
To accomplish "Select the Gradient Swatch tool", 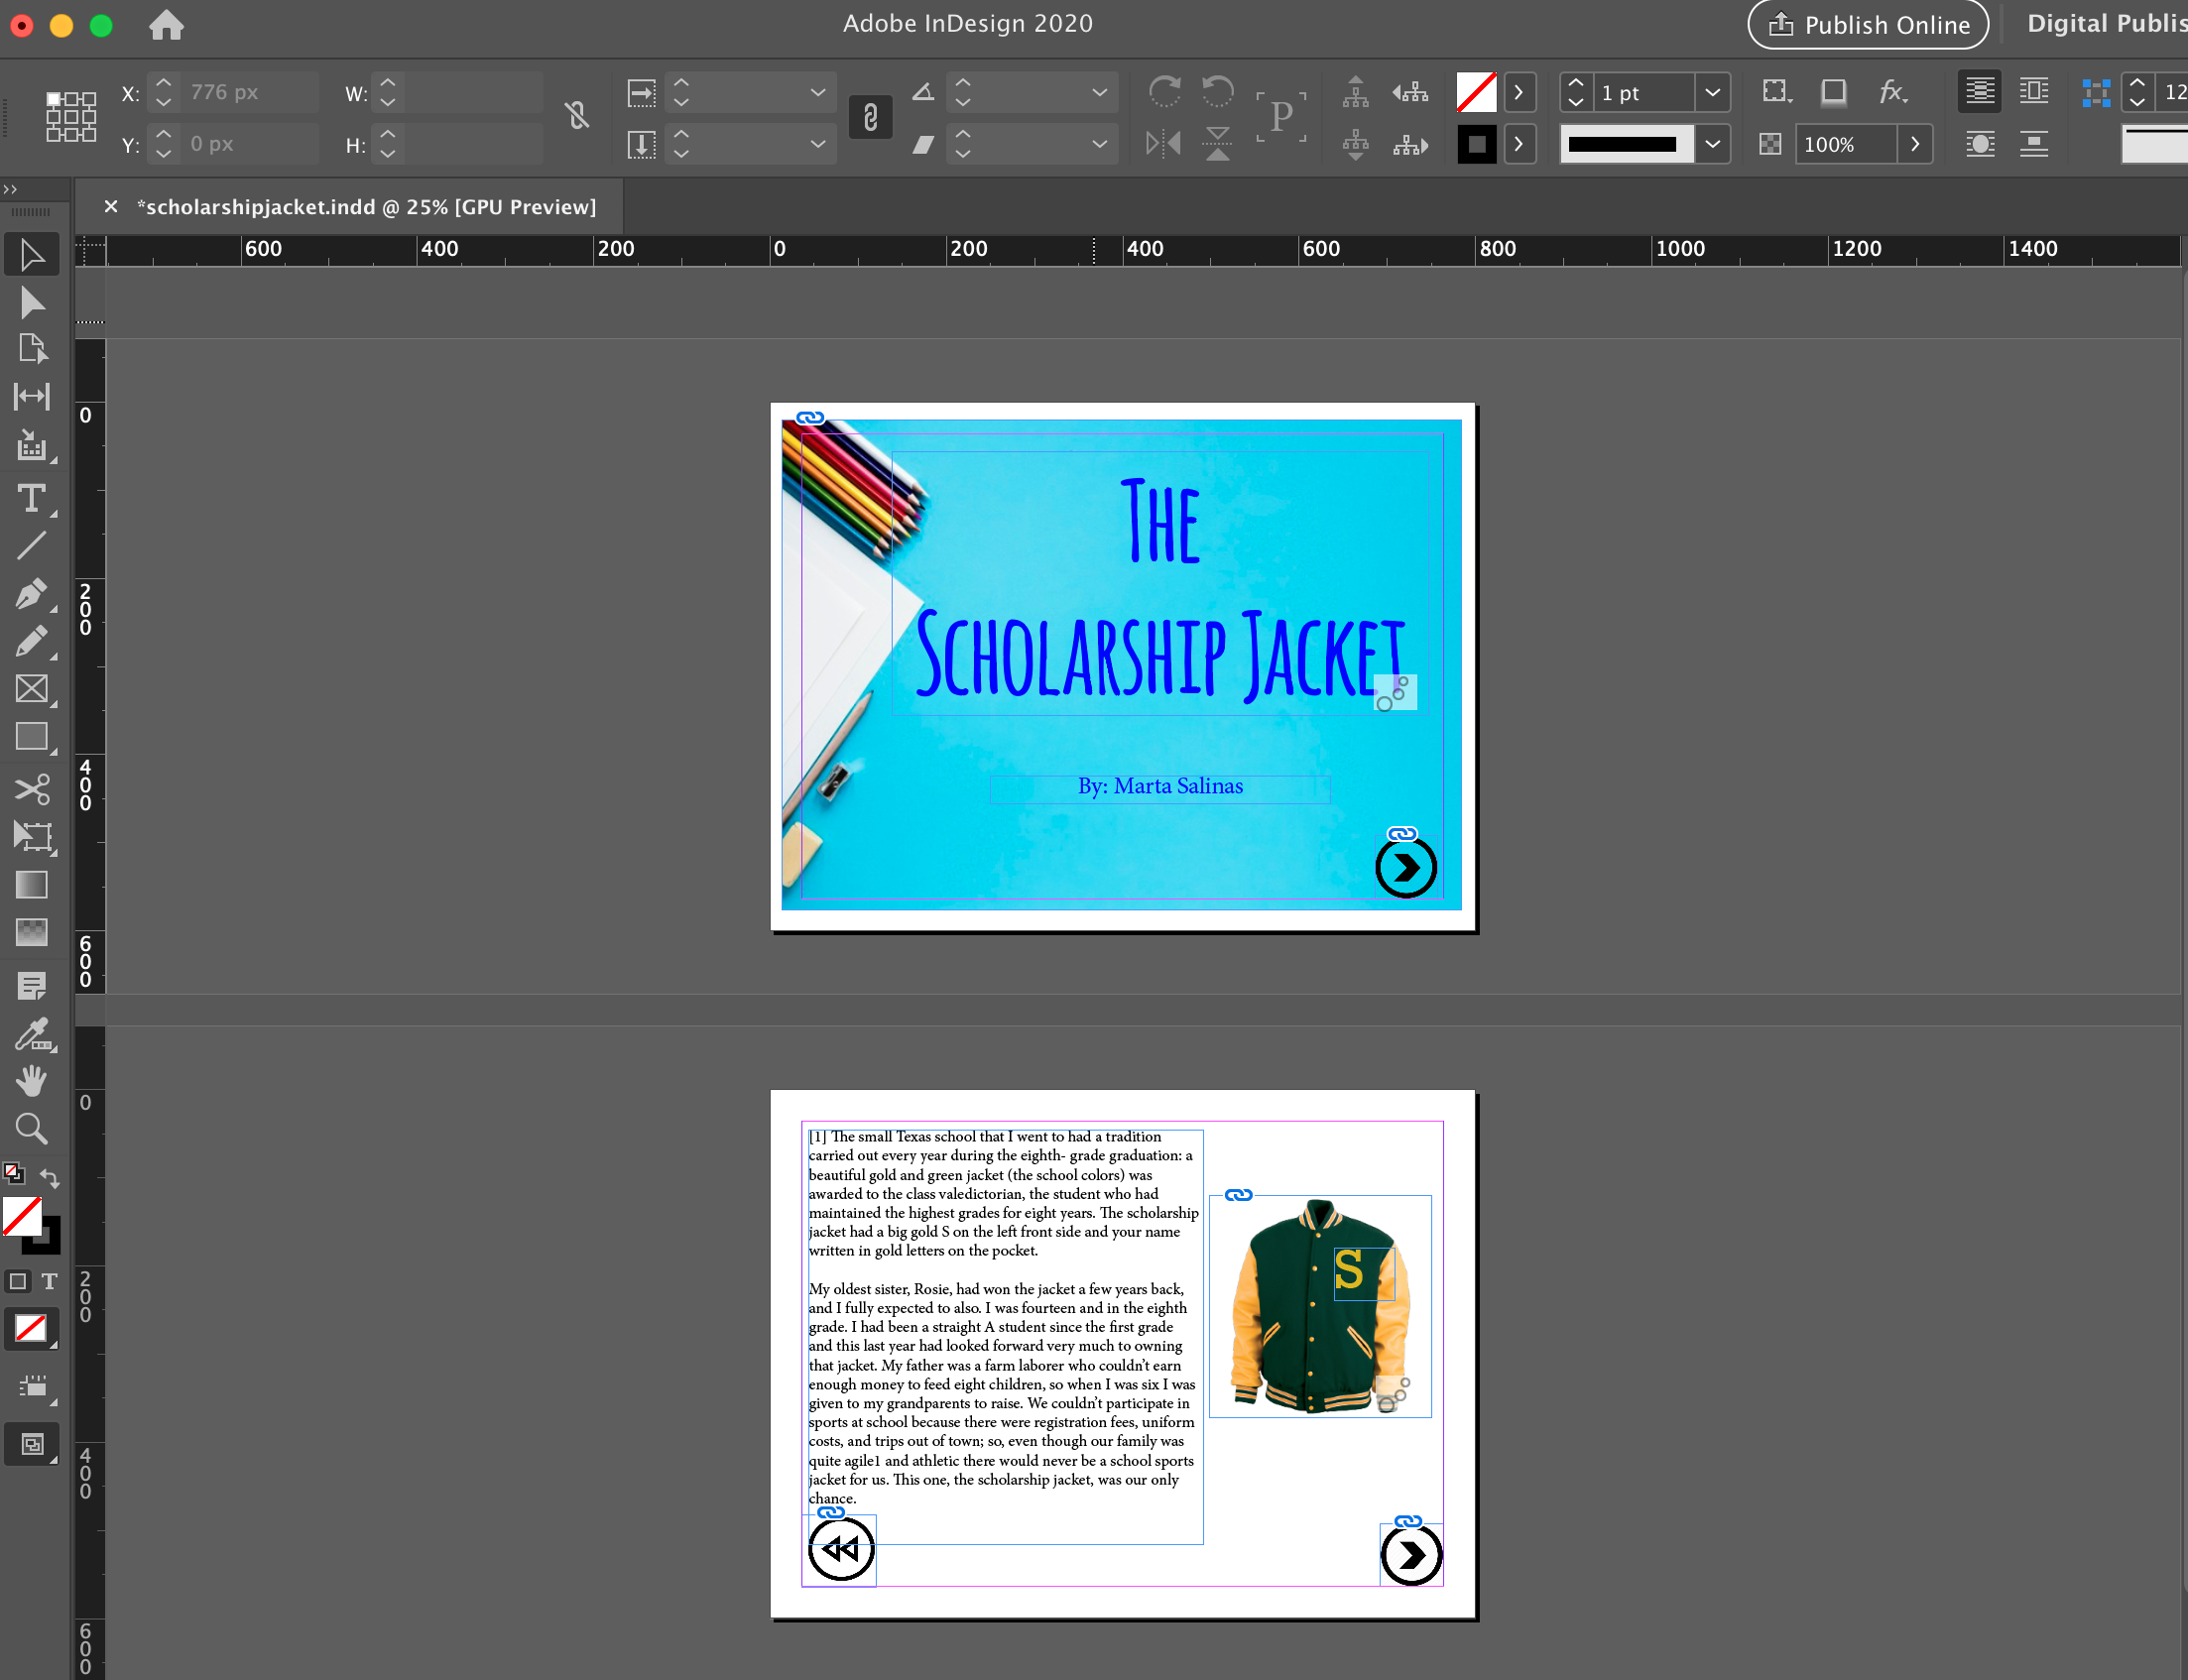I will [31, 885].
